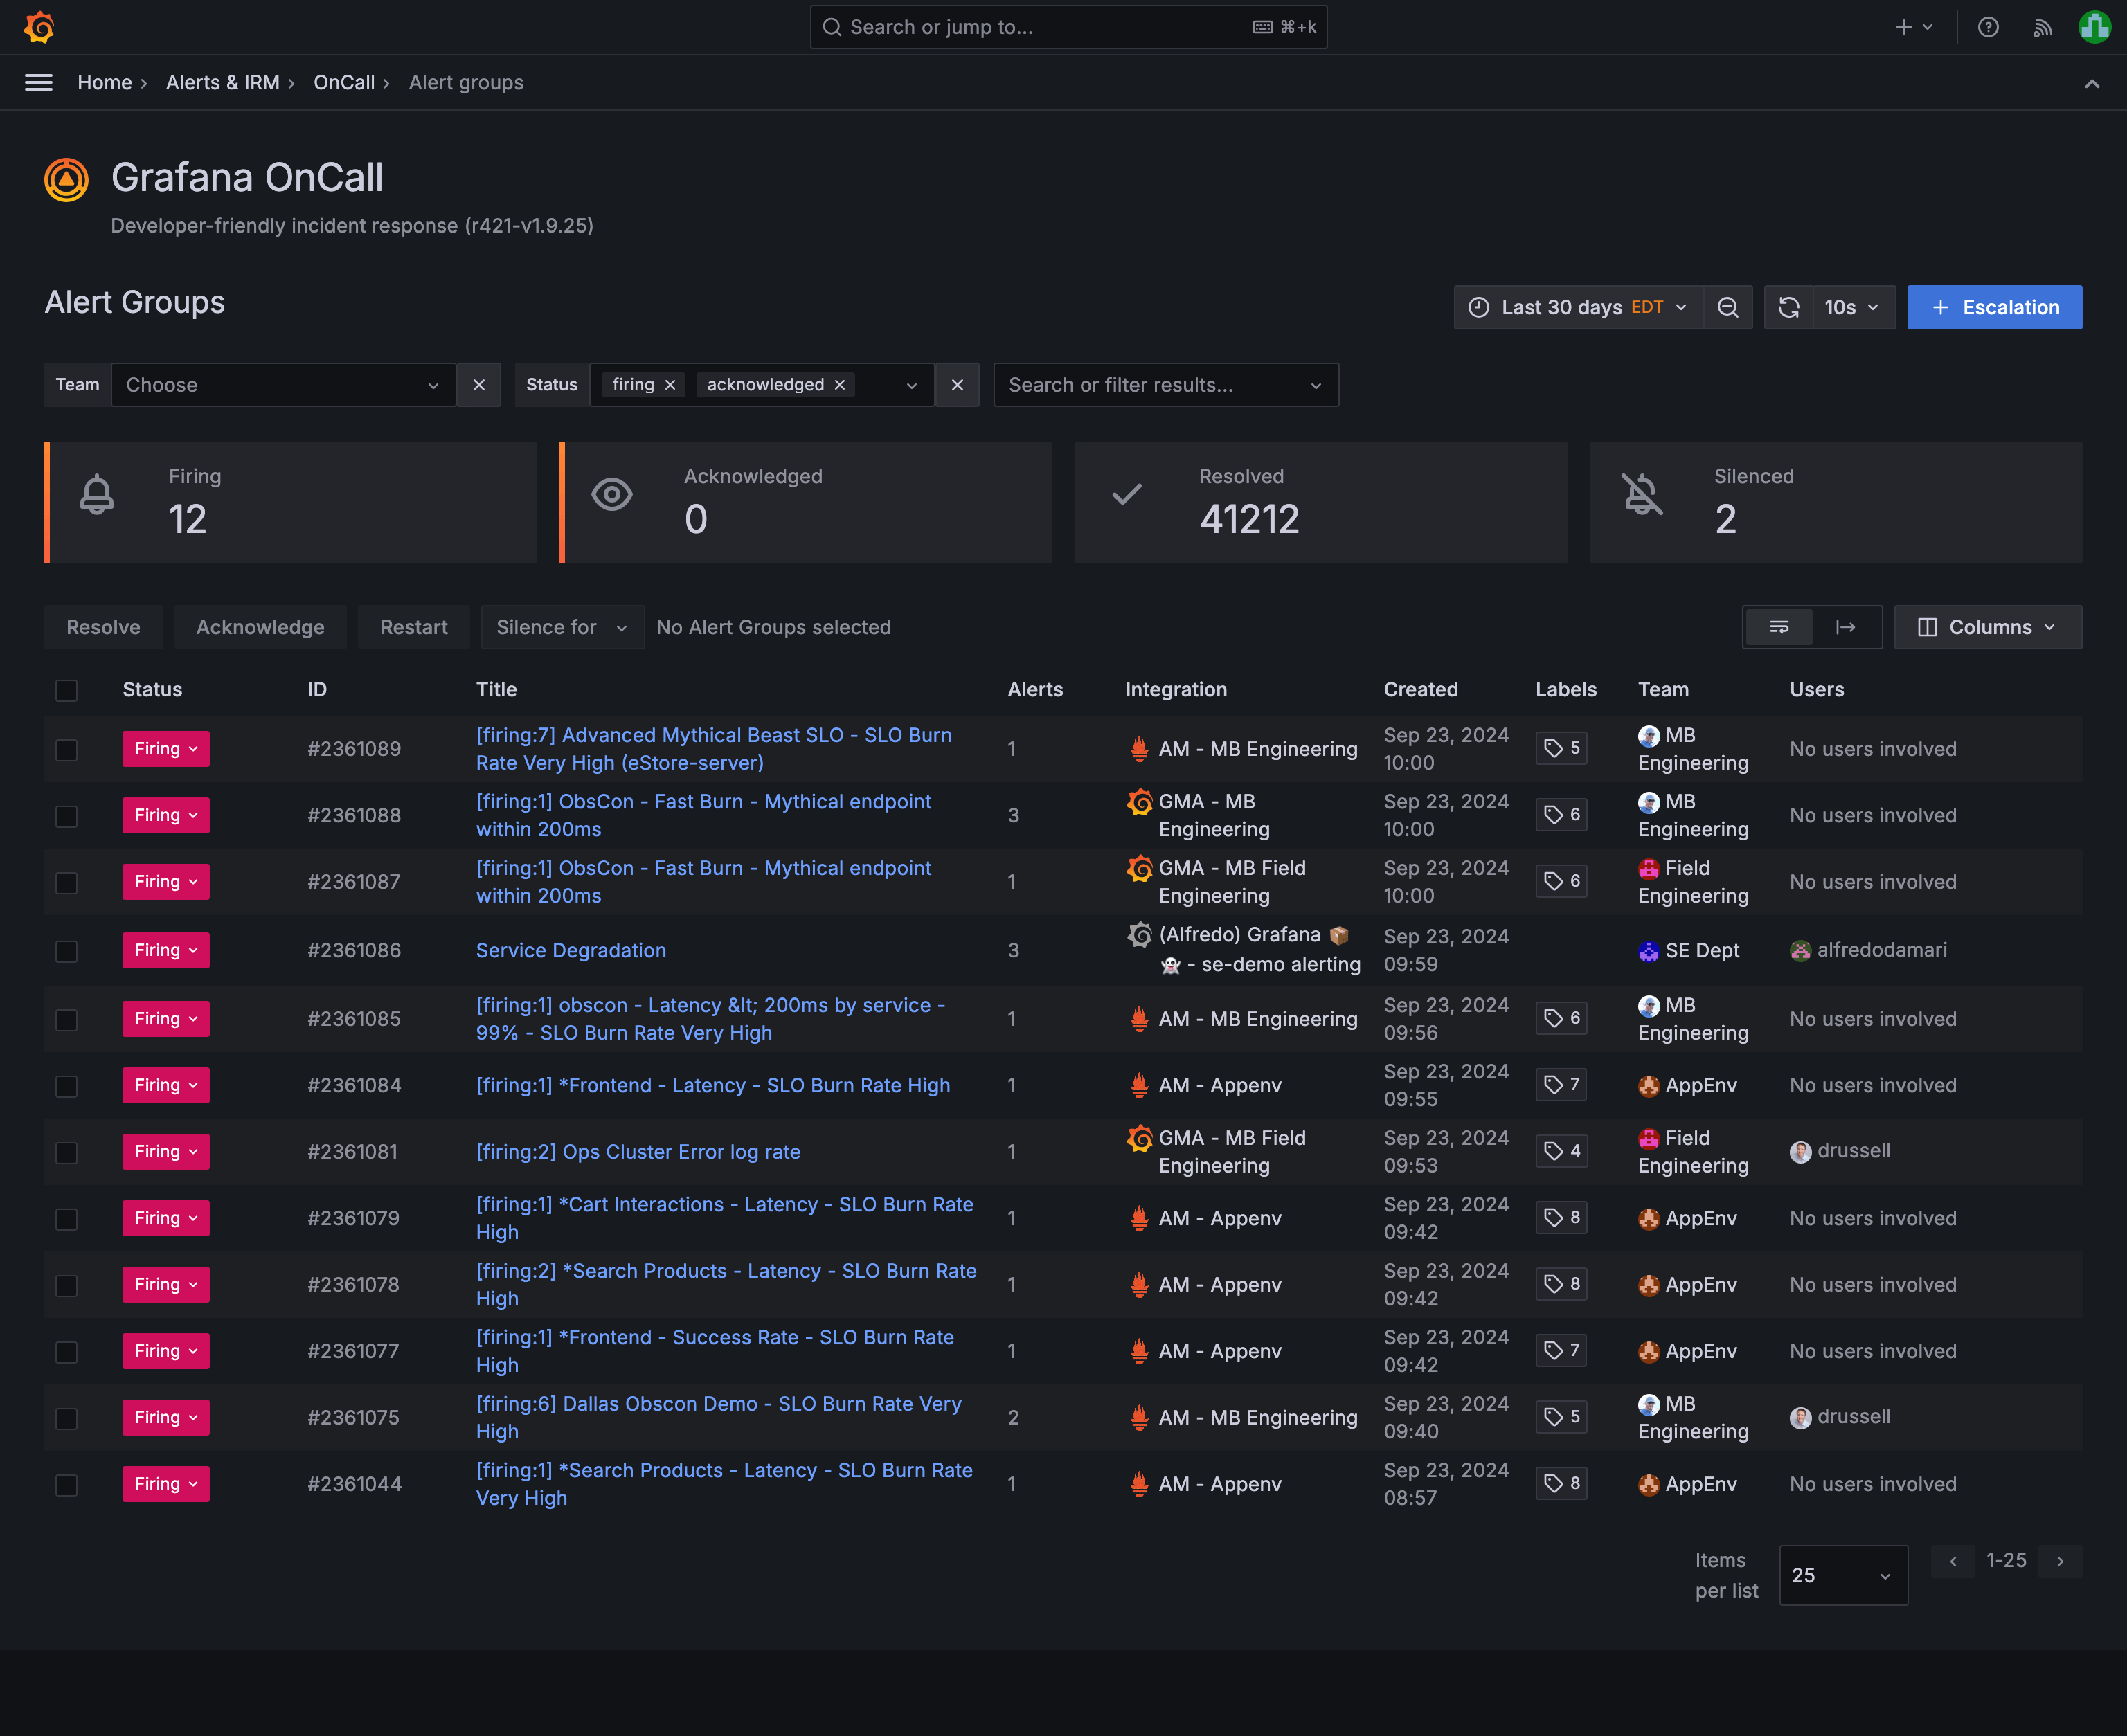Open the Firing status dropdown for #2361081
Screen dimensions: 2127x1736
coord(166,1152)
